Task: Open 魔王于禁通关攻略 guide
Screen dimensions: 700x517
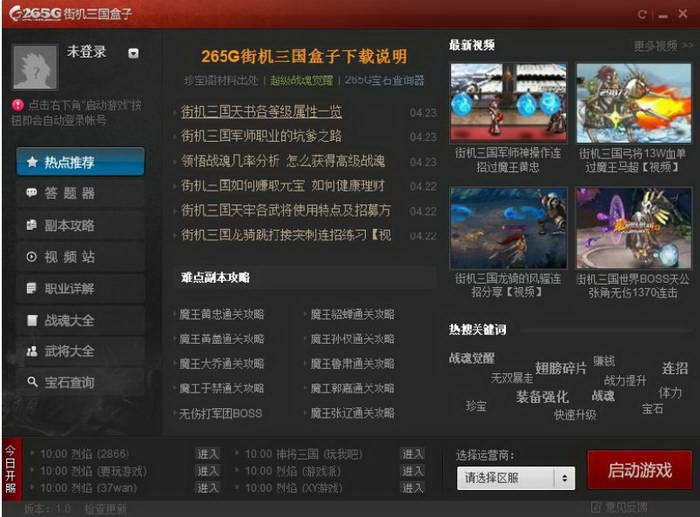Action: point(221,388)
